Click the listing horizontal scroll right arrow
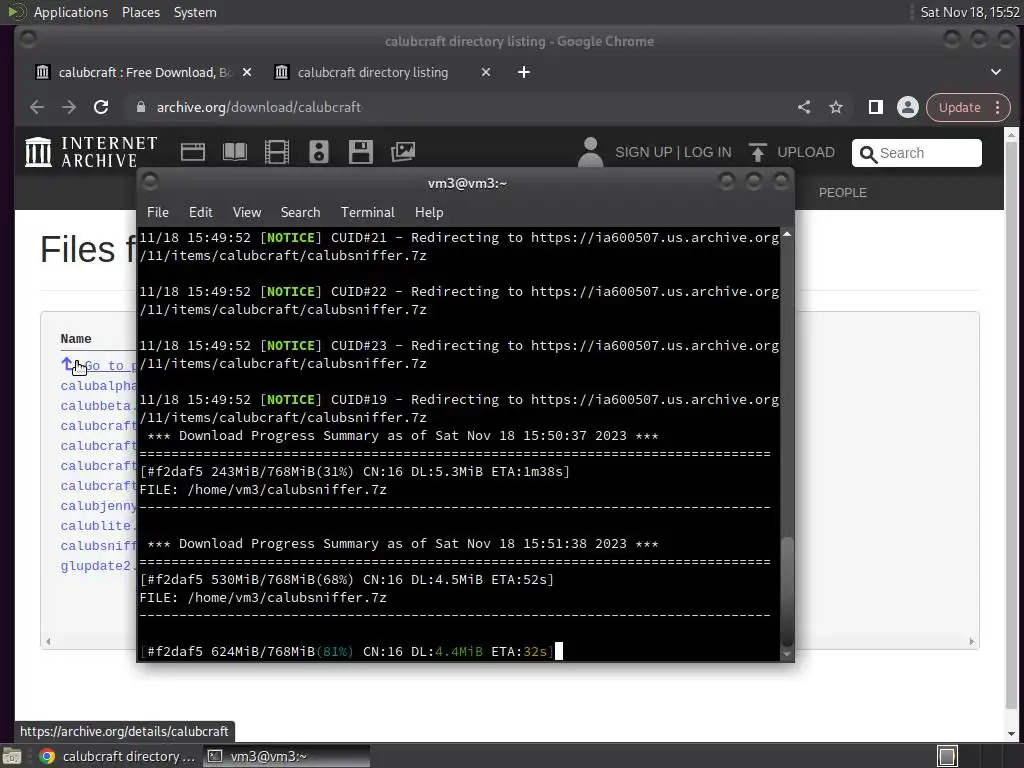The image size is (1024, 768). (x=971, y=641)
